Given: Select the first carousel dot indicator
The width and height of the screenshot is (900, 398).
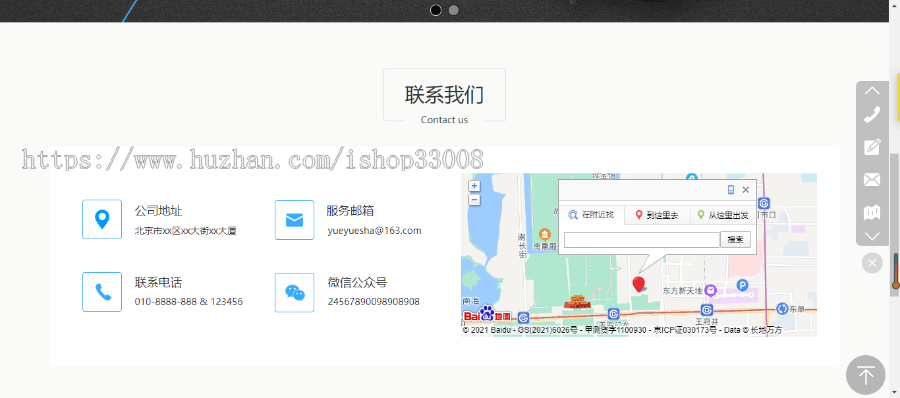Looking at the screenshot, I should click(436, 10).
